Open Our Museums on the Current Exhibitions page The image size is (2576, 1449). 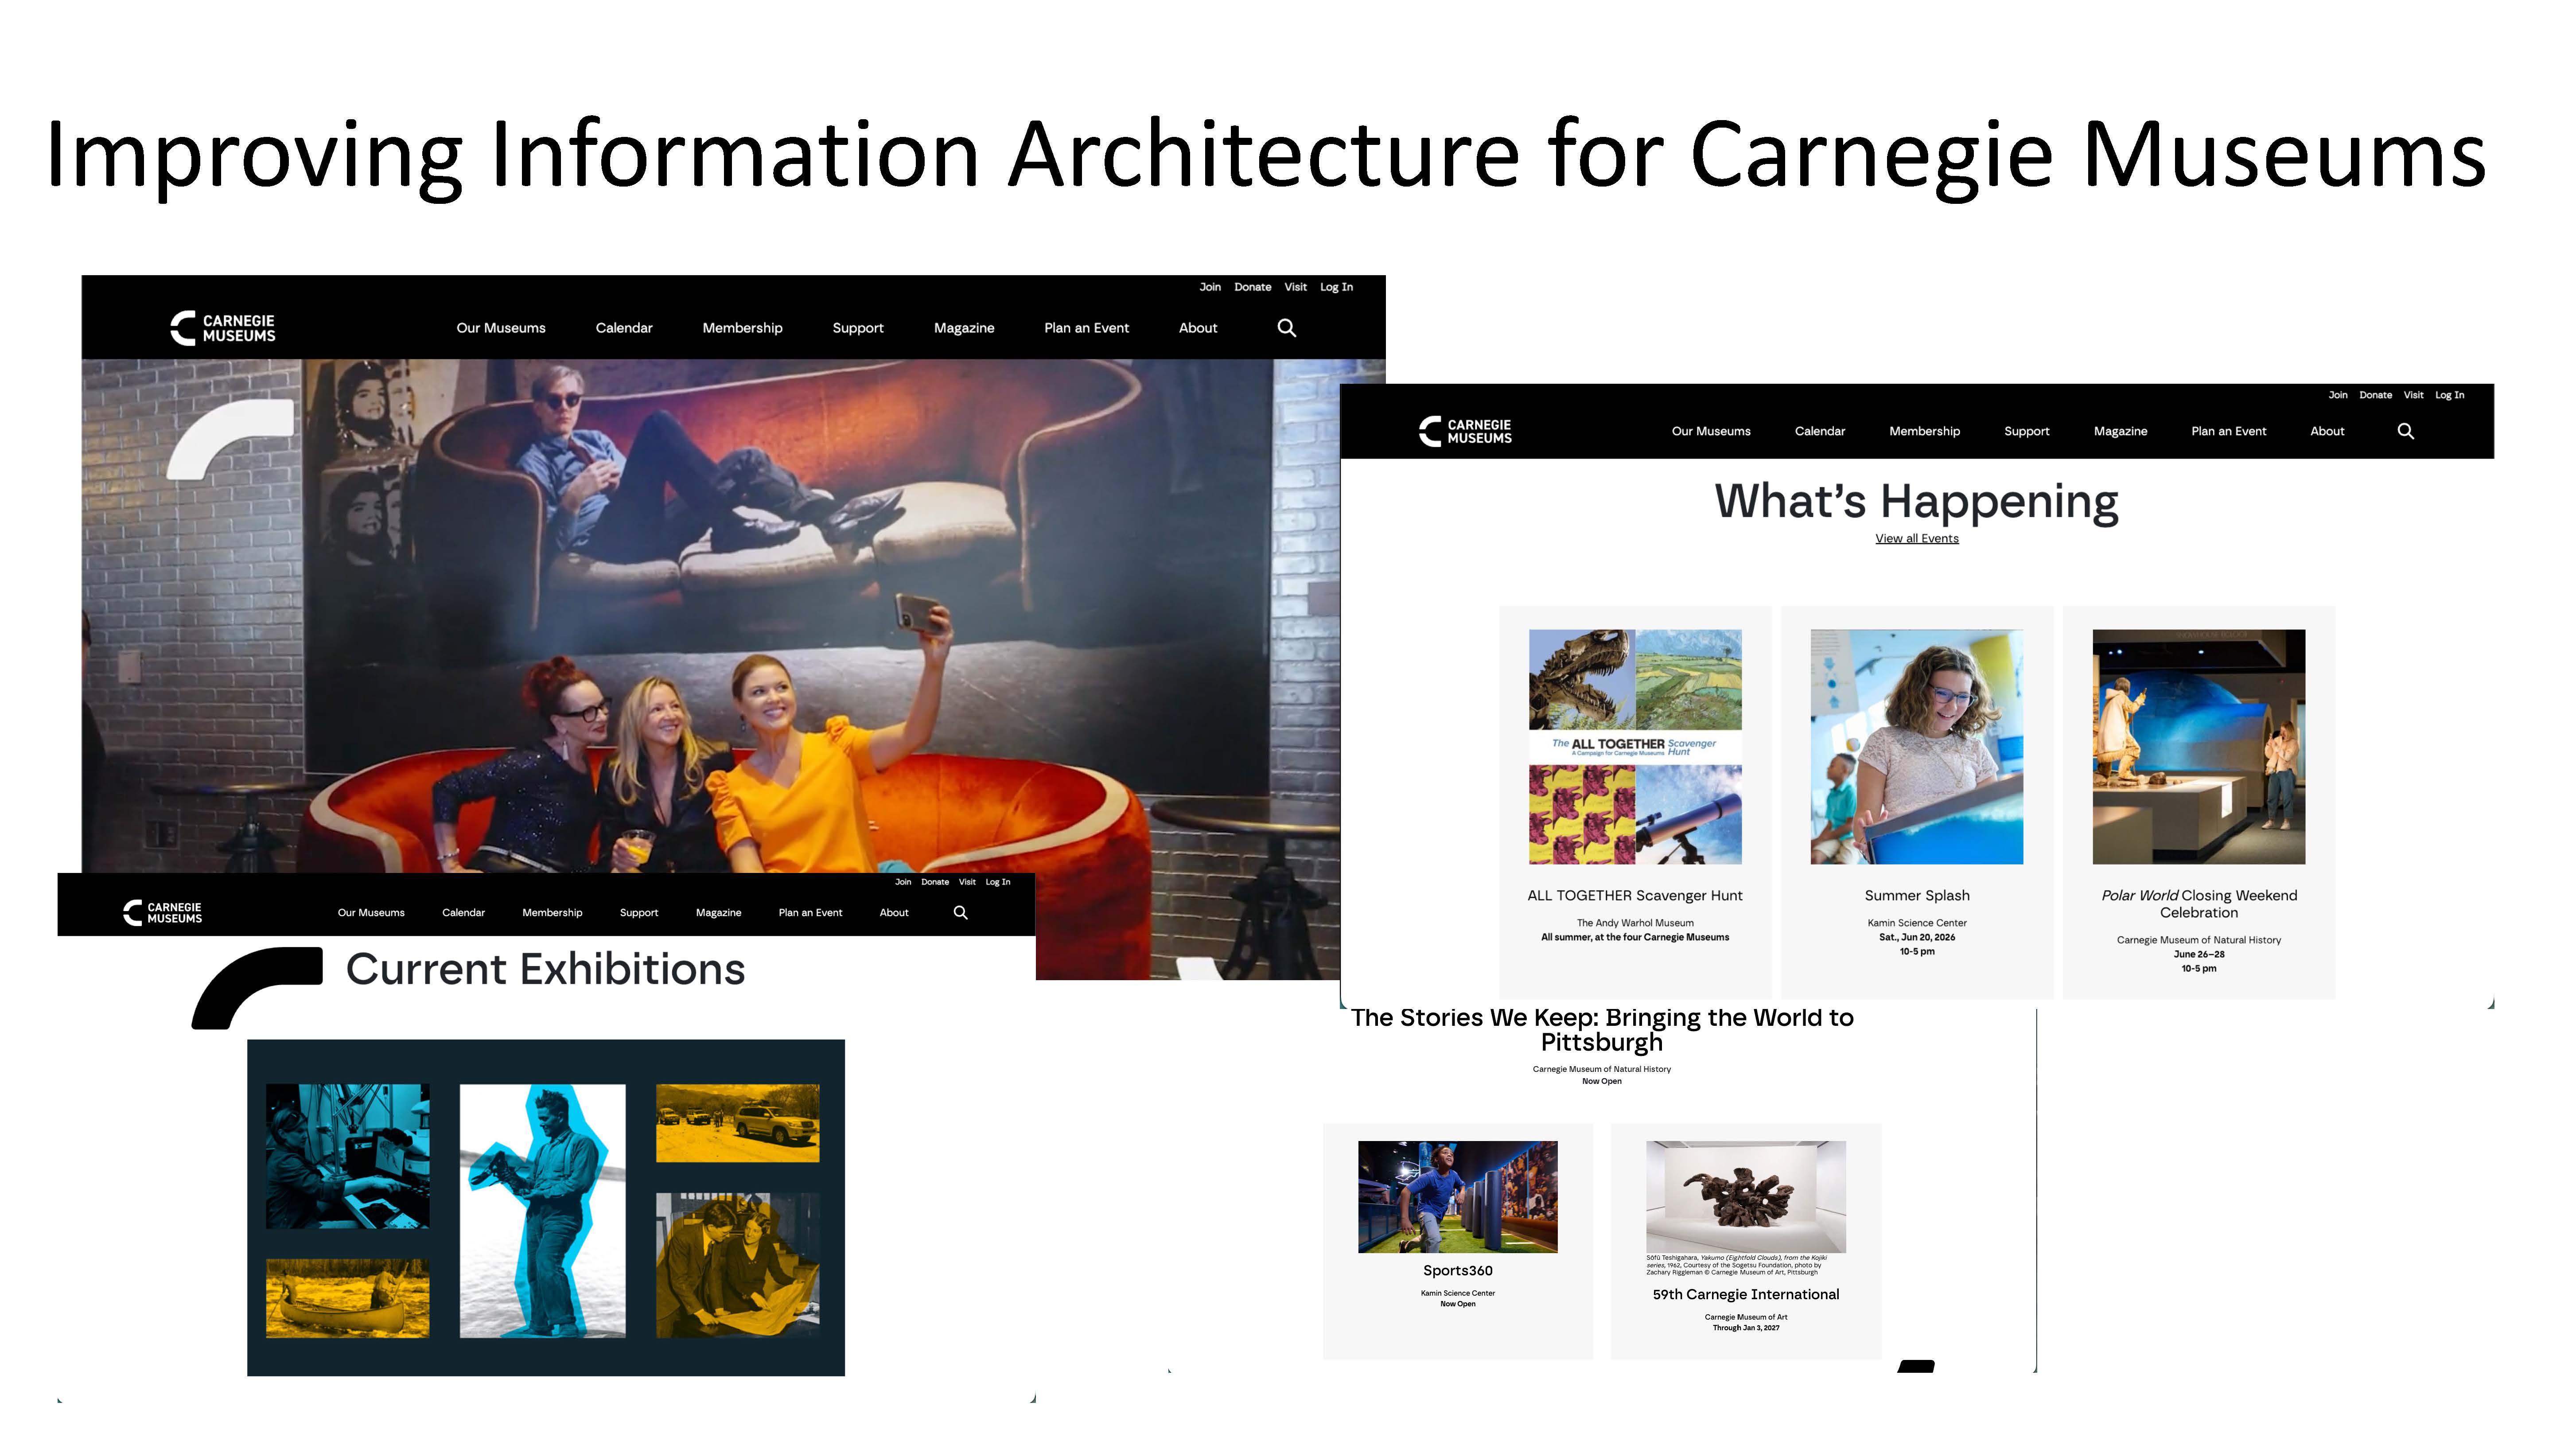coord(371,912)
